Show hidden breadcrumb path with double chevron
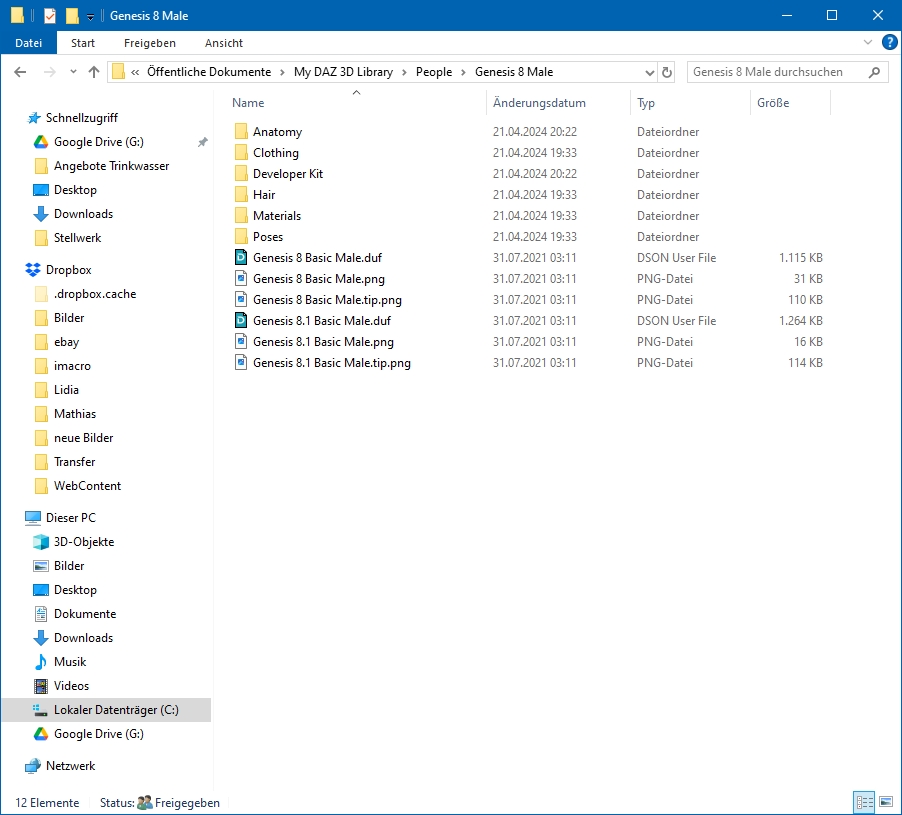The height and width of the screenshot is (815, 902). click(135, 72)
